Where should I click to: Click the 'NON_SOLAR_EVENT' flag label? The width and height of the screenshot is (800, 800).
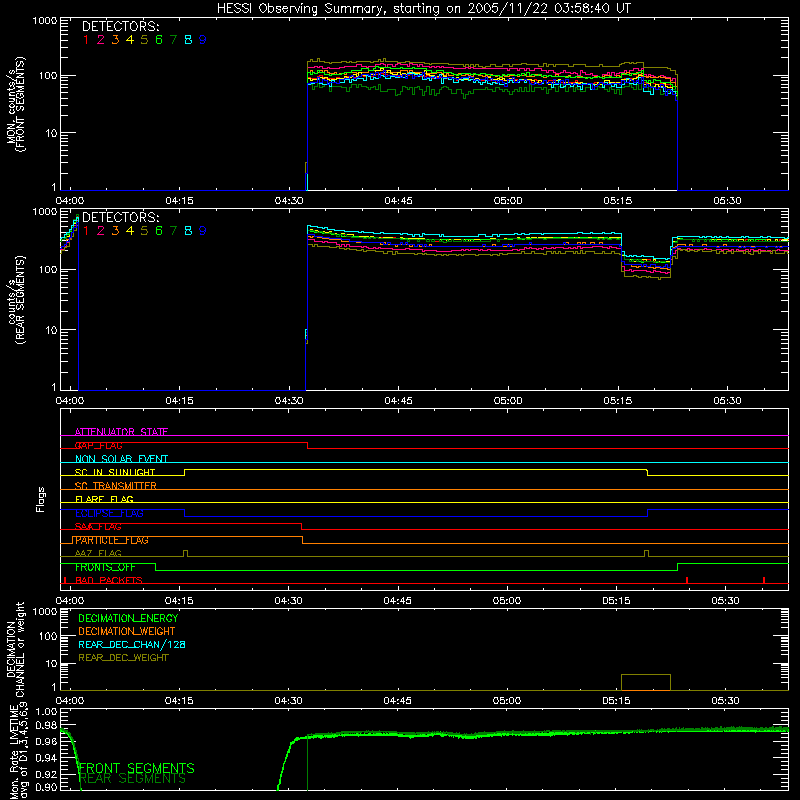(121, 459)
